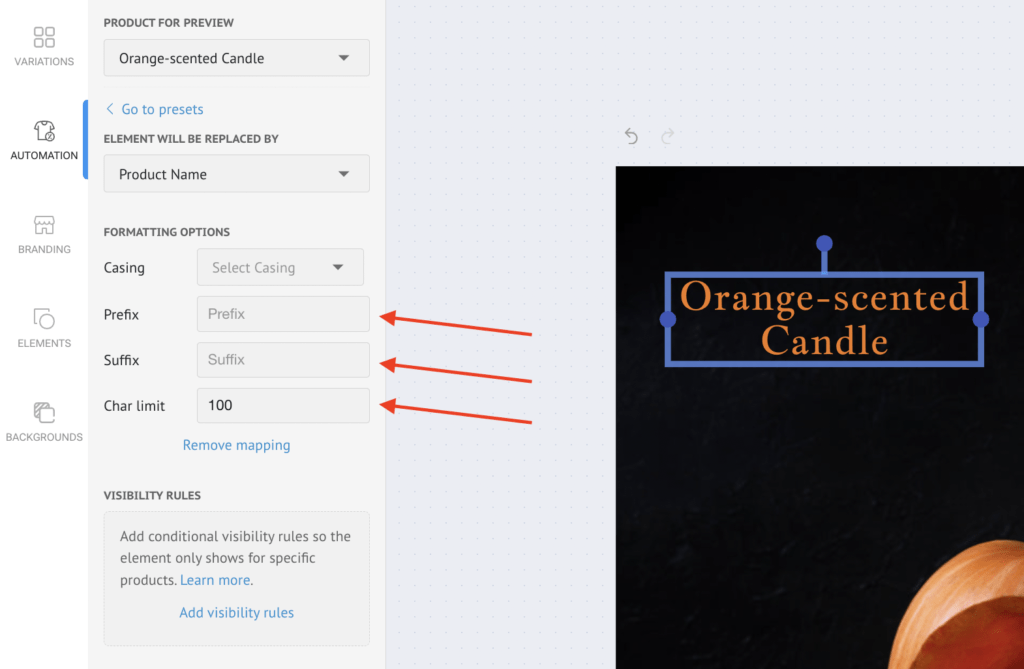Click the redo arrow above canvas
The width and height of the screenshot is (1024, 669).
(667, 136)
